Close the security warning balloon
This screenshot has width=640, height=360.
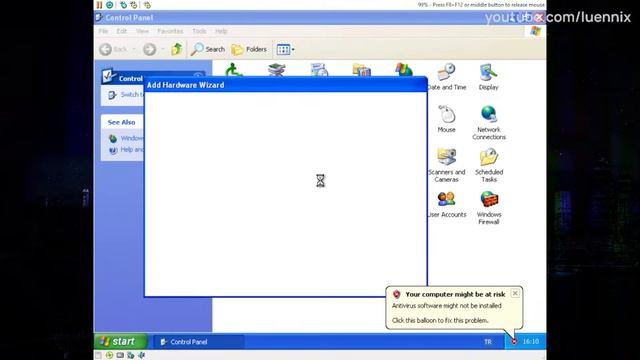pos(515,293)
